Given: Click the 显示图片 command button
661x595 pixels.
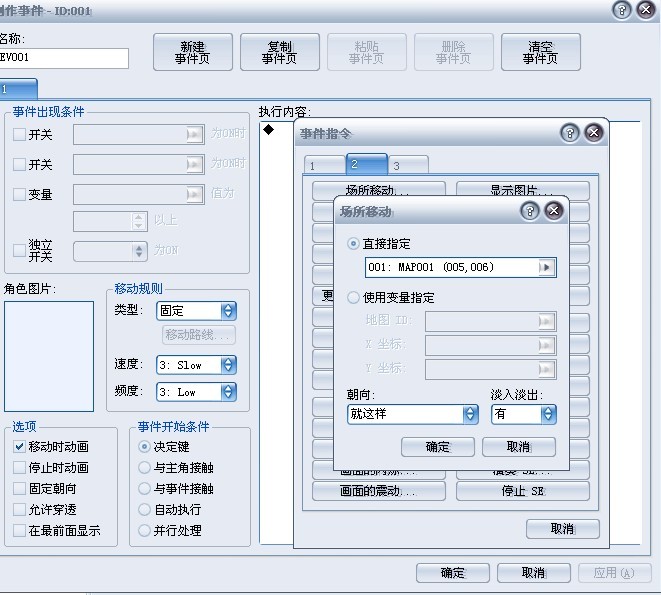Looking at the screenshot, I should pos(523,189).
